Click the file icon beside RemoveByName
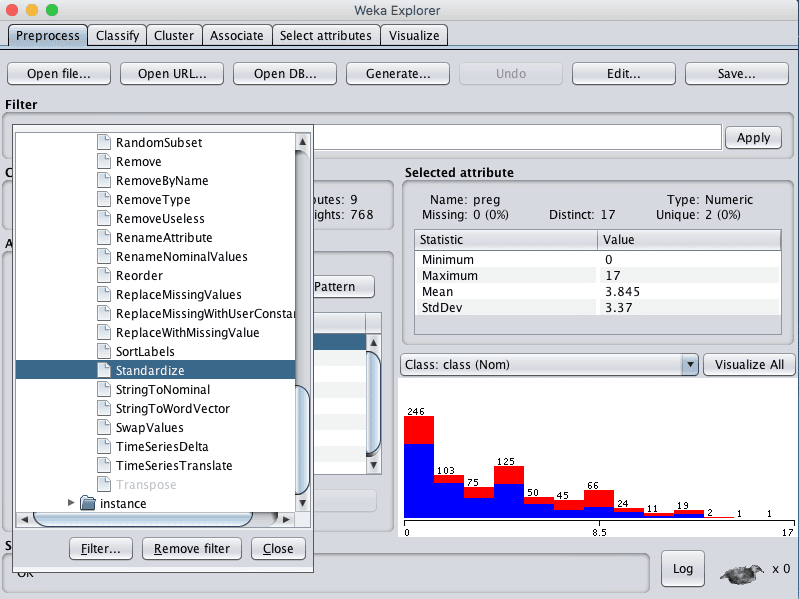Image resolution: width=799 pixels, height=599 pixels. (104, 180)
